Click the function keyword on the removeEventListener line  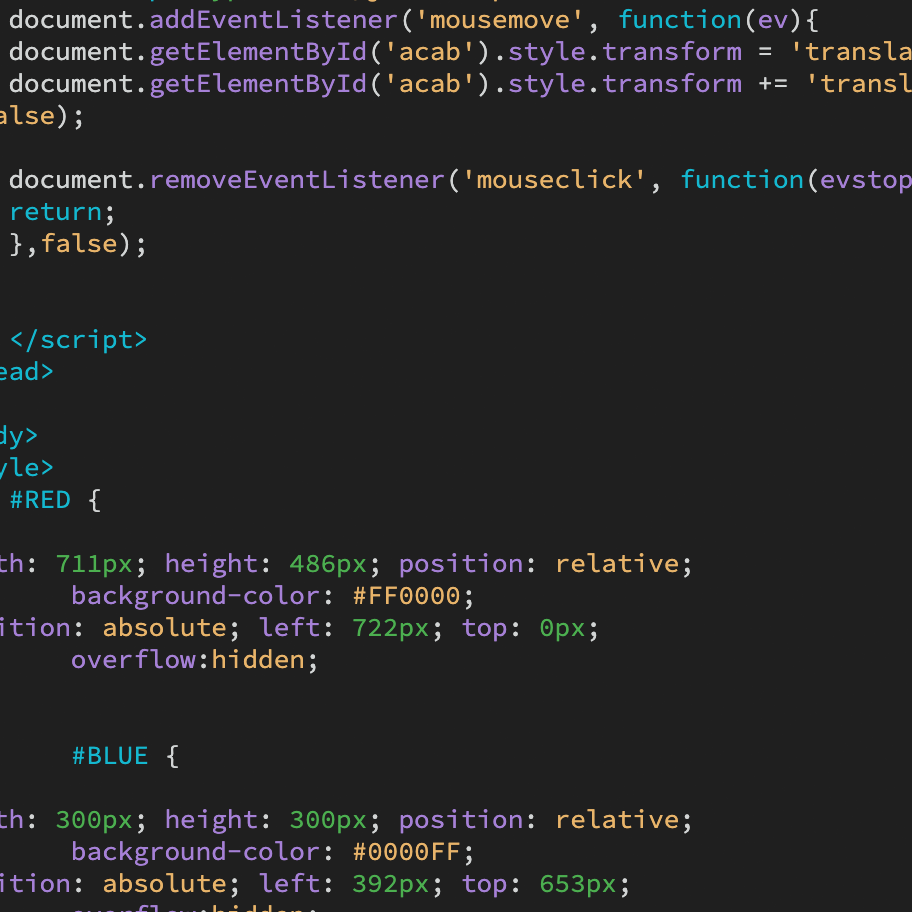[742, 180]
